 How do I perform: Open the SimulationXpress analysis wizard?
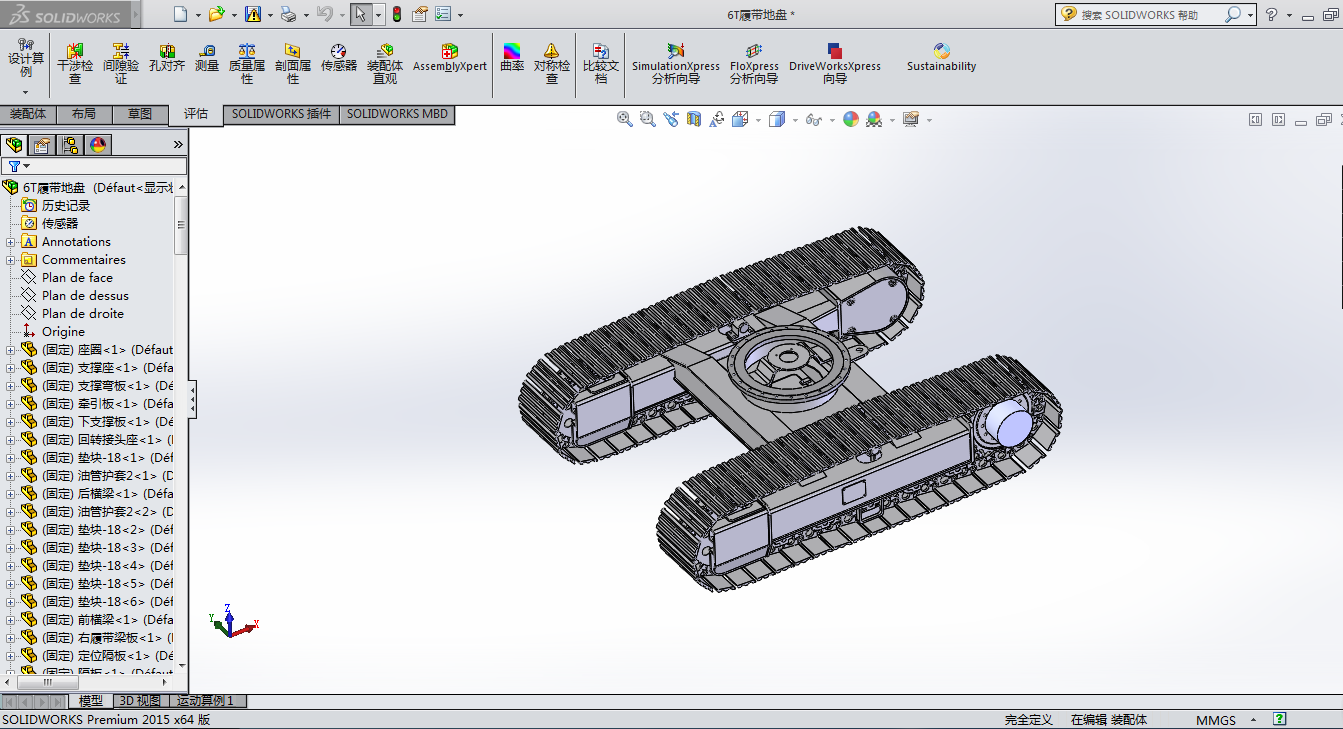[x=675, y=62]
